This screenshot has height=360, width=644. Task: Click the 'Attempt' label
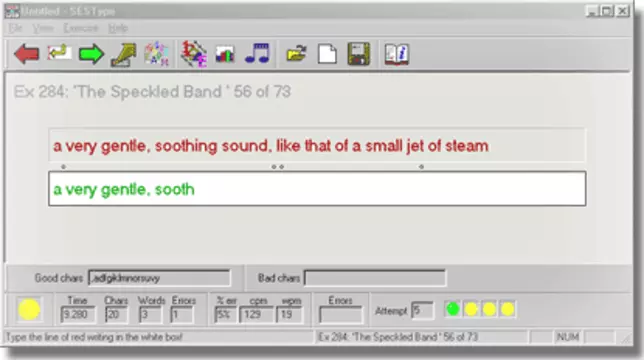tap(391, 311)
